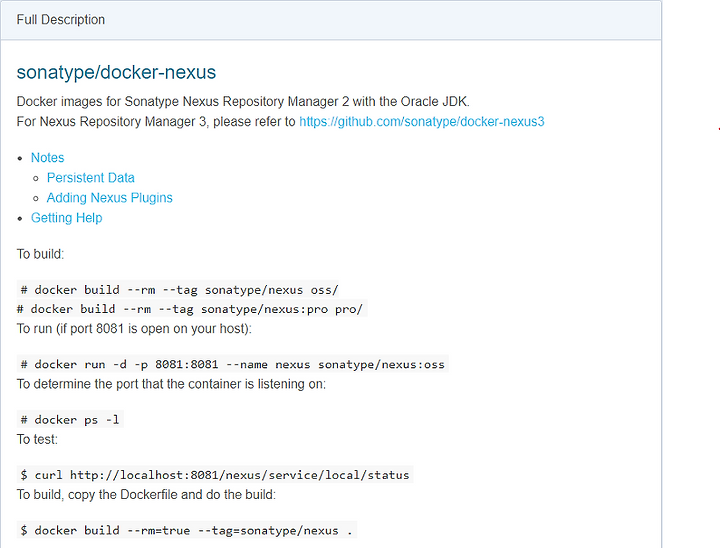The height and width of the screenshot is (548, 720).
Task: Click the sonatype/docker-nexus heading
Action: click(116, 72)
